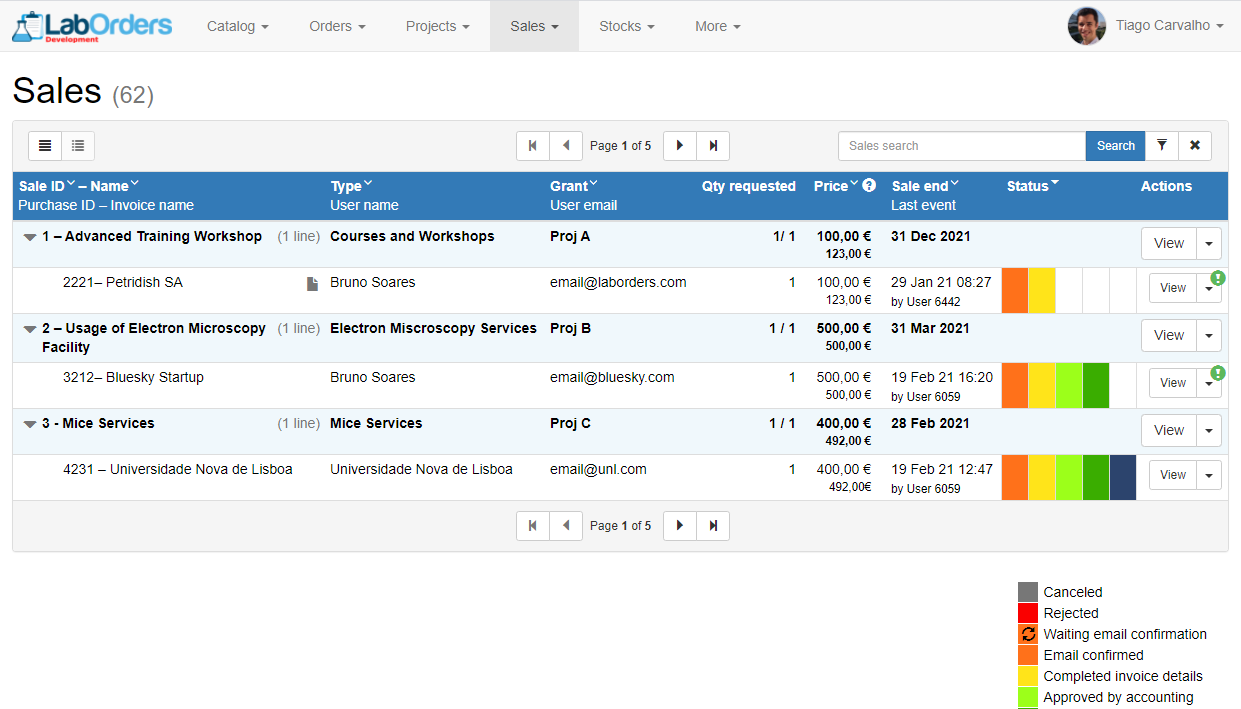Click the Price help question mark icon
The width and height of the screenshot is (1241, 709).
869,185
